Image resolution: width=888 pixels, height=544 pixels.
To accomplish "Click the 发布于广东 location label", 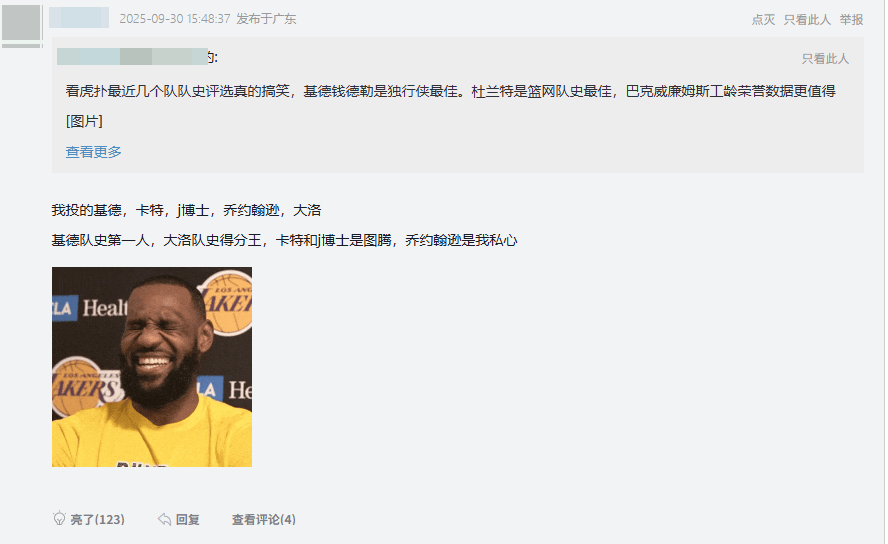I will click(x=266, y=19).
